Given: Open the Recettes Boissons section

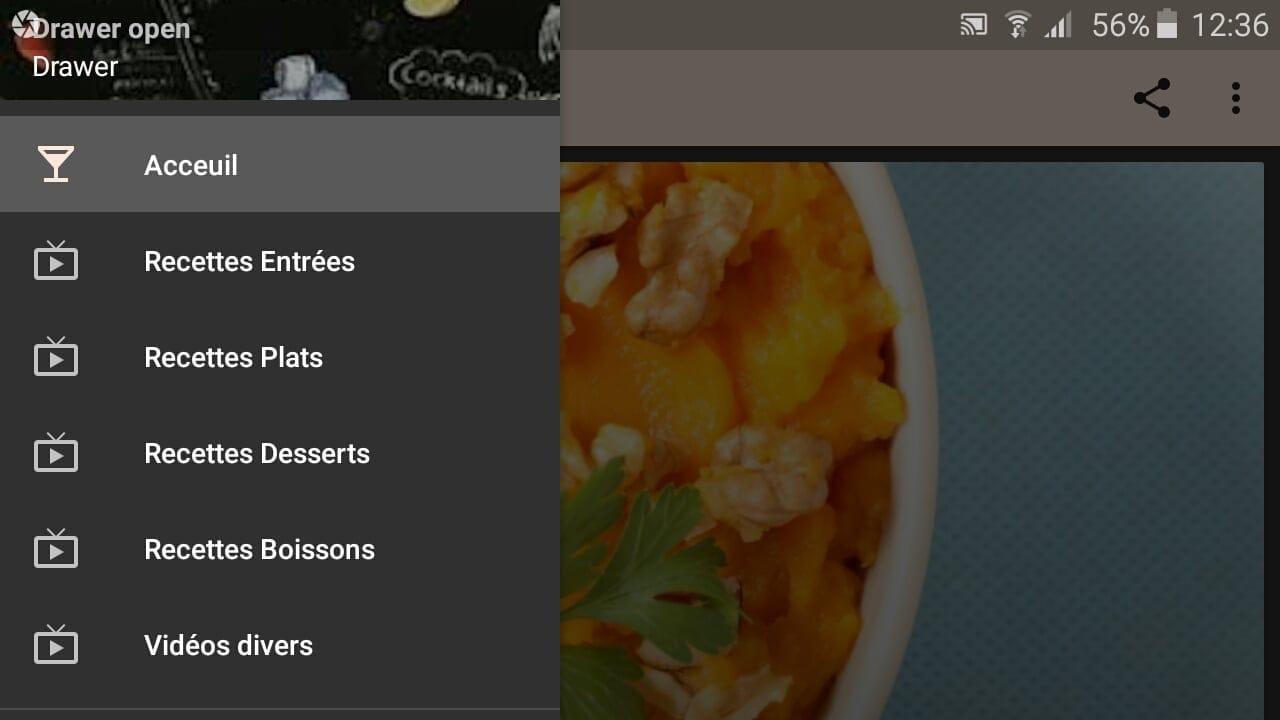Looking at the screenshot, I should (280, 548).
